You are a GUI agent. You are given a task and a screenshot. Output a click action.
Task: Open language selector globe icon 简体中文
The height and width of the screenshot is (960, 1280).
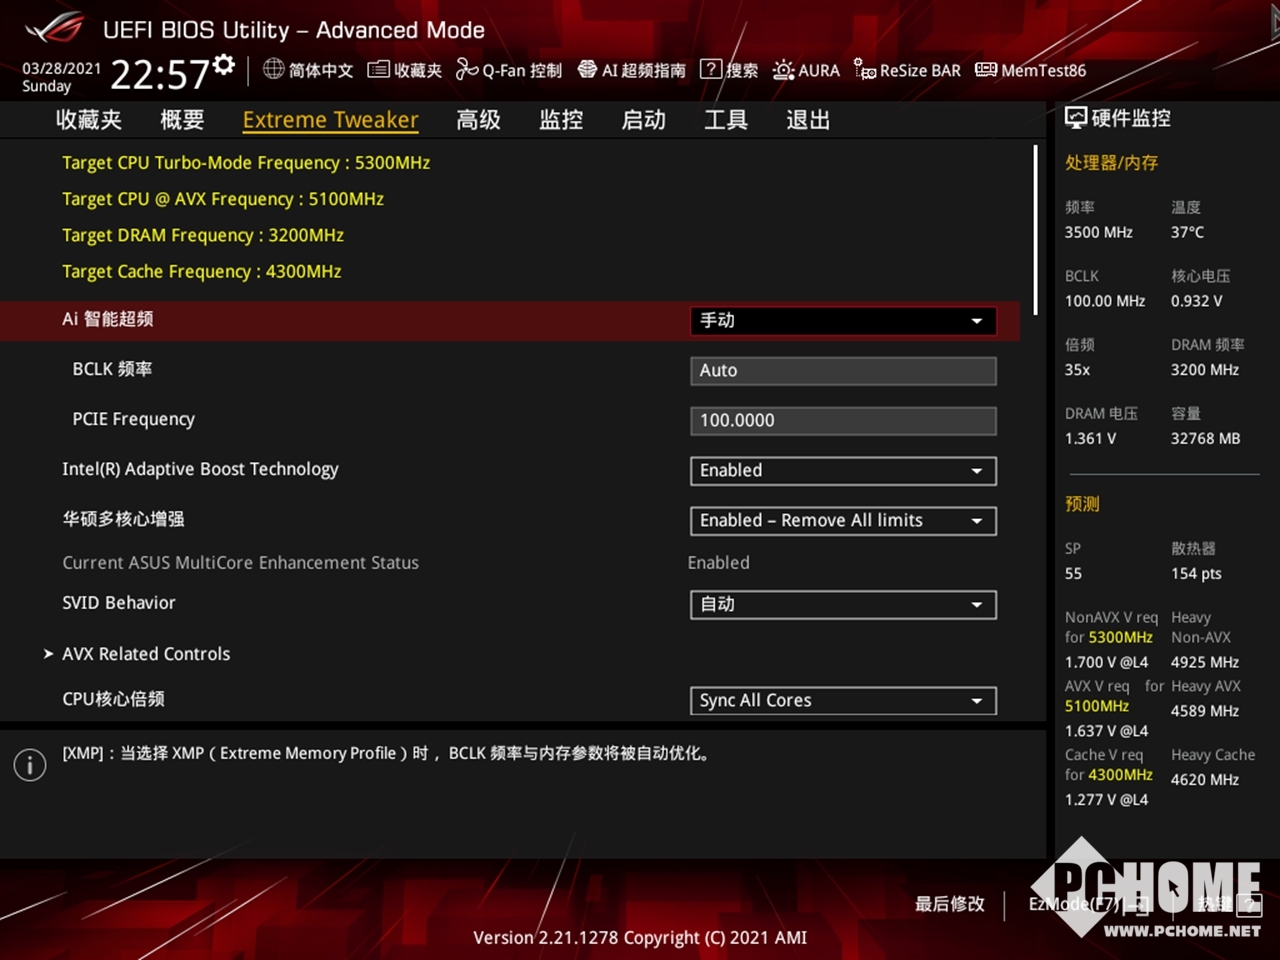tap(308, 70)
